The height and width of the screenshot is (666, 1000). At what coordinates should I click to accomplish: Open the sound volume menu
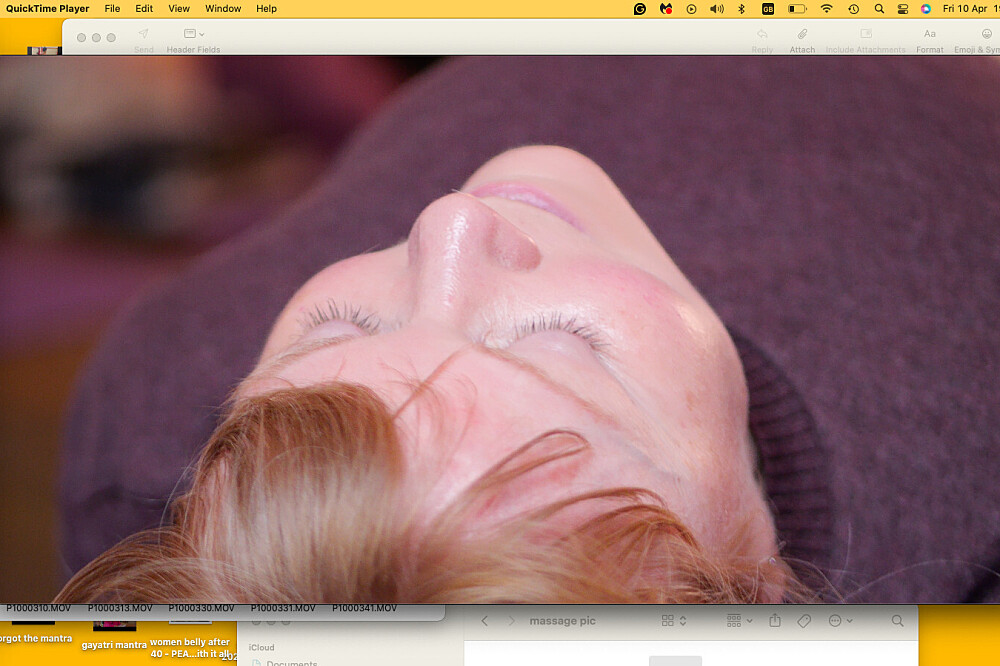pos(717,9)
